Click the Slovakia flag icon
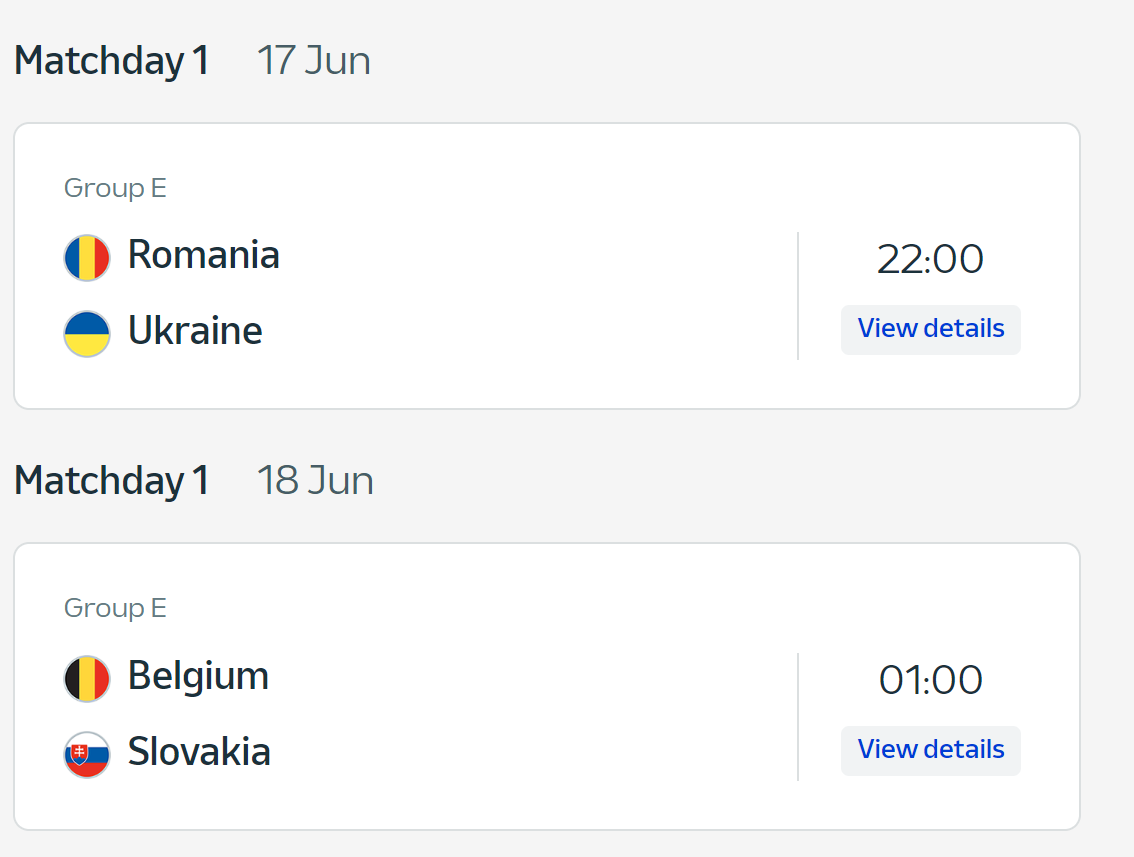The image size is (1134, 857). pos(87,754)
